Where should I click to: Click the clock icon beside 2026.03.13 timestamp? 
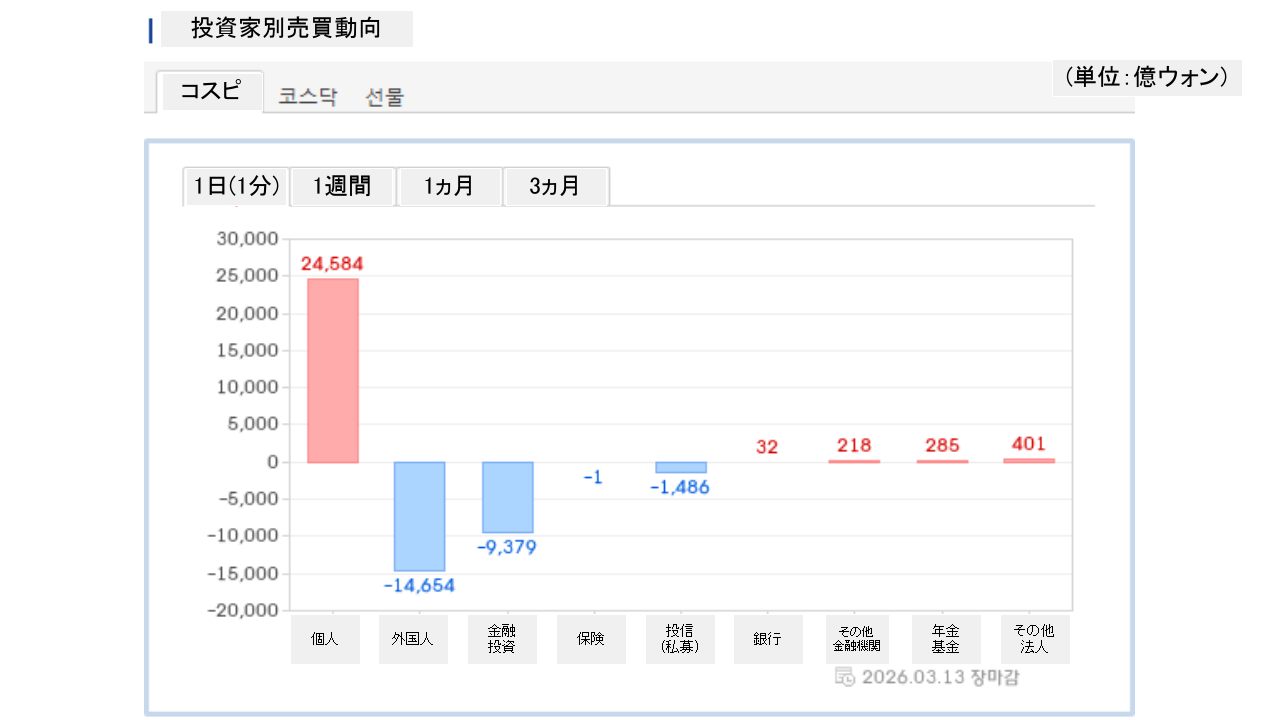(844, 677)
